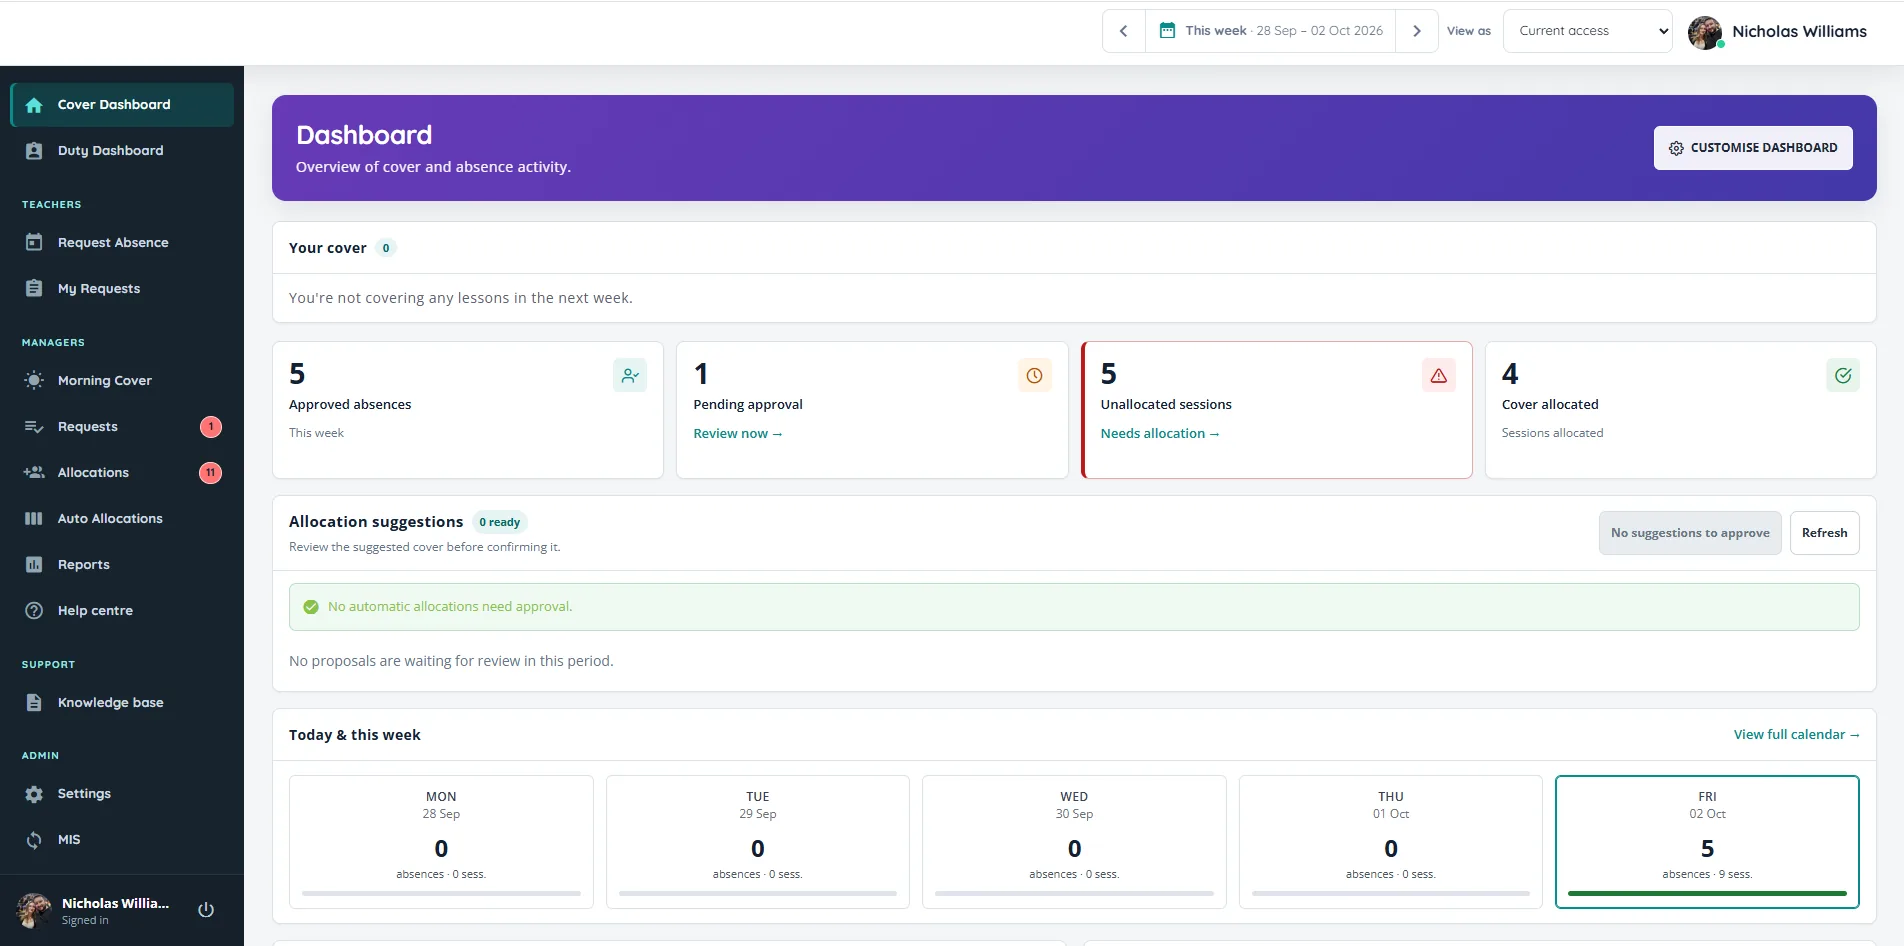1904x946 pixels.
Task: Select the THU 01 Oct day card
Action: (x=1391, y=842)
